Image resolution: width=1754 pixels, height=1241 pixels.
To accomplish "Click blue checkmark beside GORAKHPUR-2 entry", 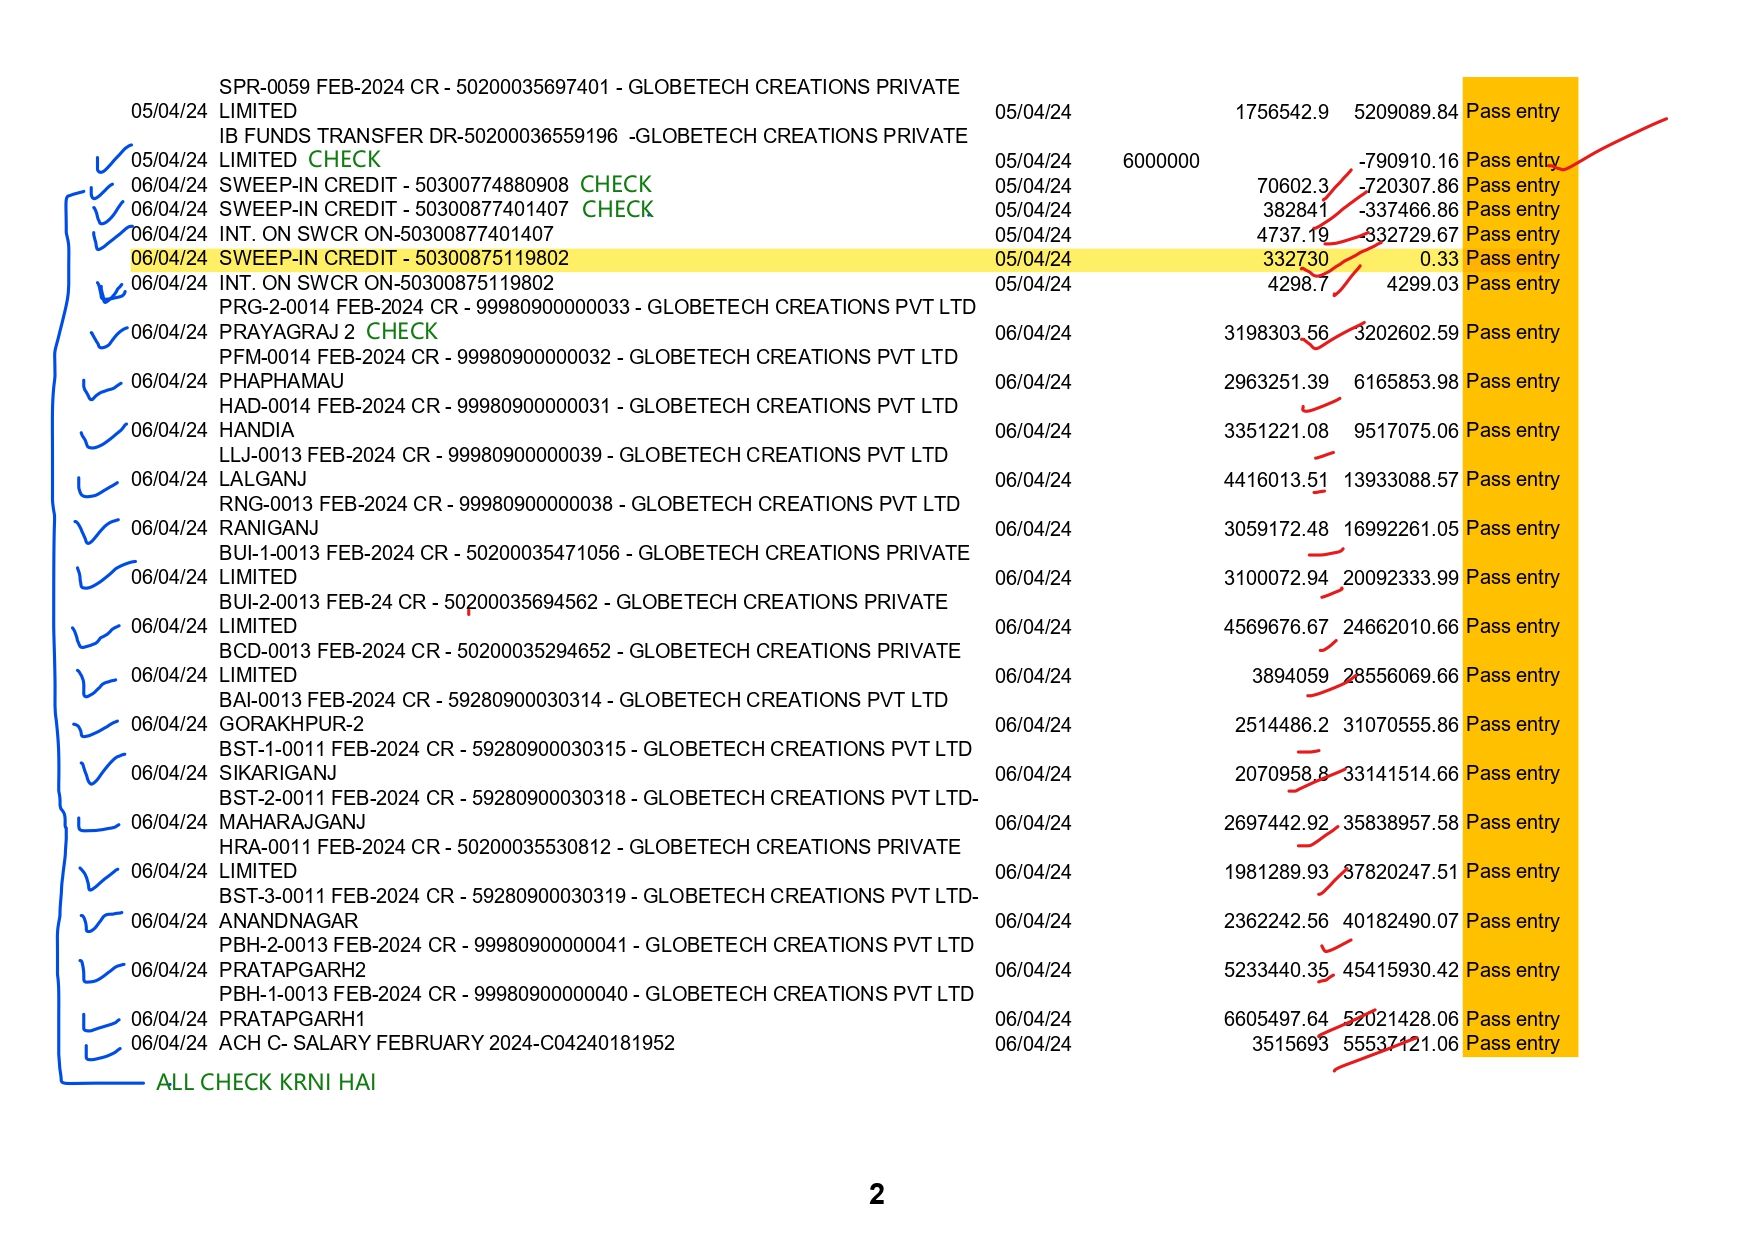I will click(95, 729).
